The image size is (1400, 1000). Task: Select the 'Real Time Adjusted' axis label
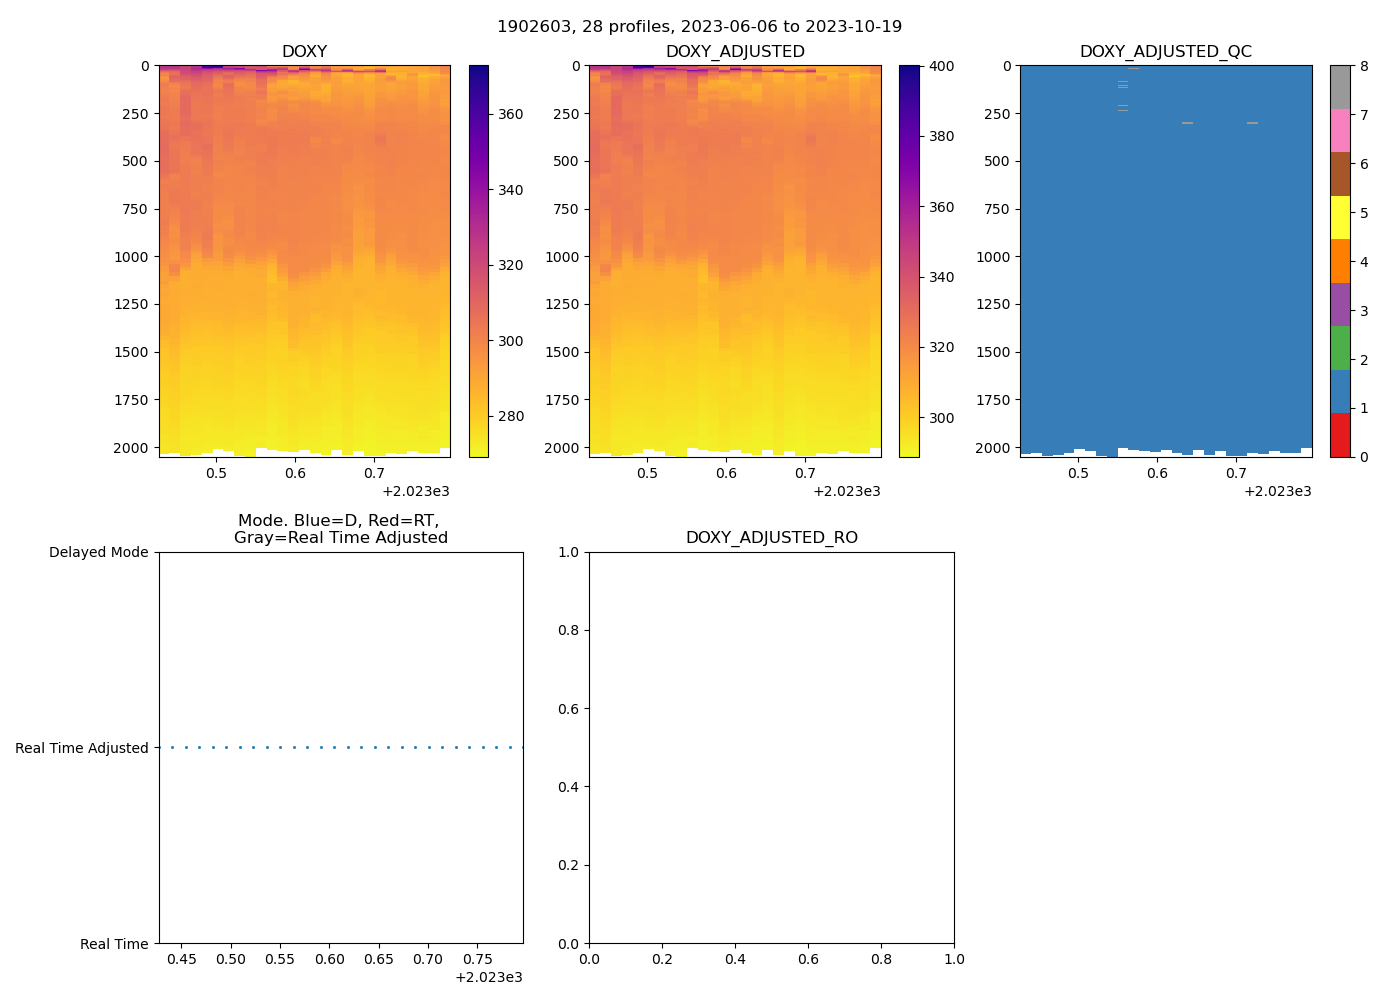(81, 748)
